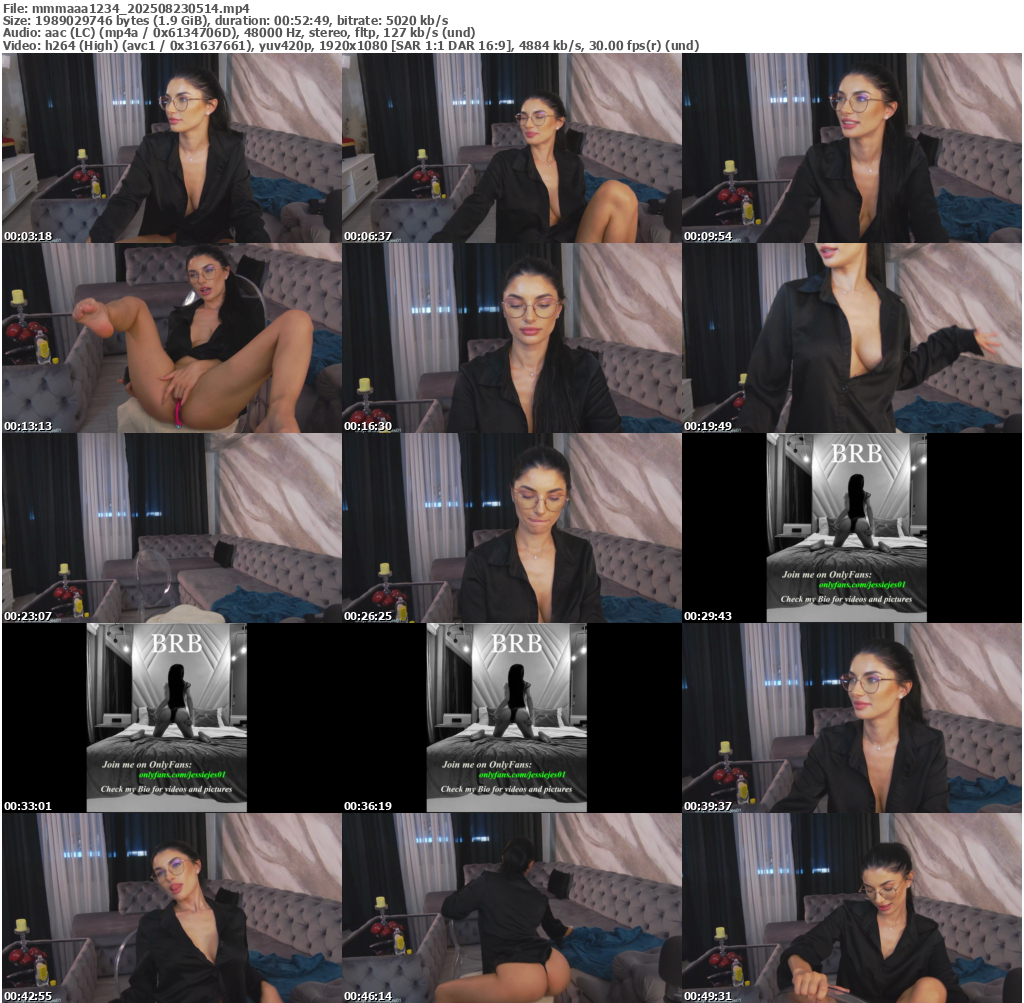The width and height of the screenshot is (1024, 1003).
Task: Open the frame thumbnail at 00:03:18
Action: pyautogui.click(x=172, y=148)
